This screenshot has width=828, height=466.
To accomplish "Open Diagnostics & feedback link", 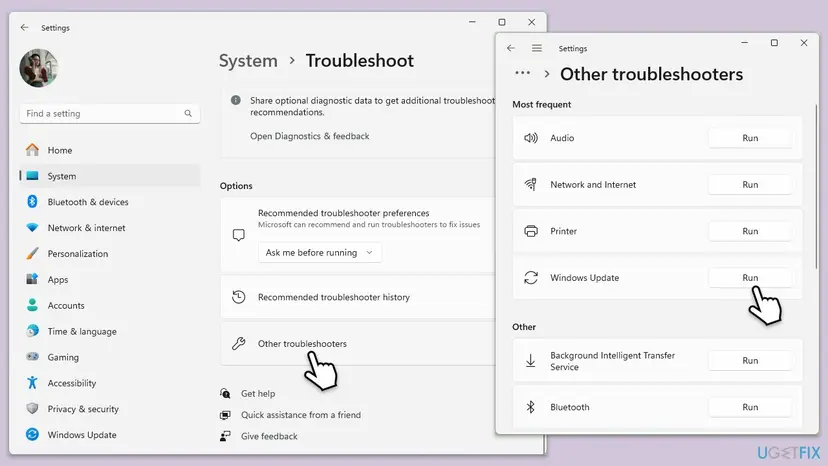I will [x=309, y=136].
